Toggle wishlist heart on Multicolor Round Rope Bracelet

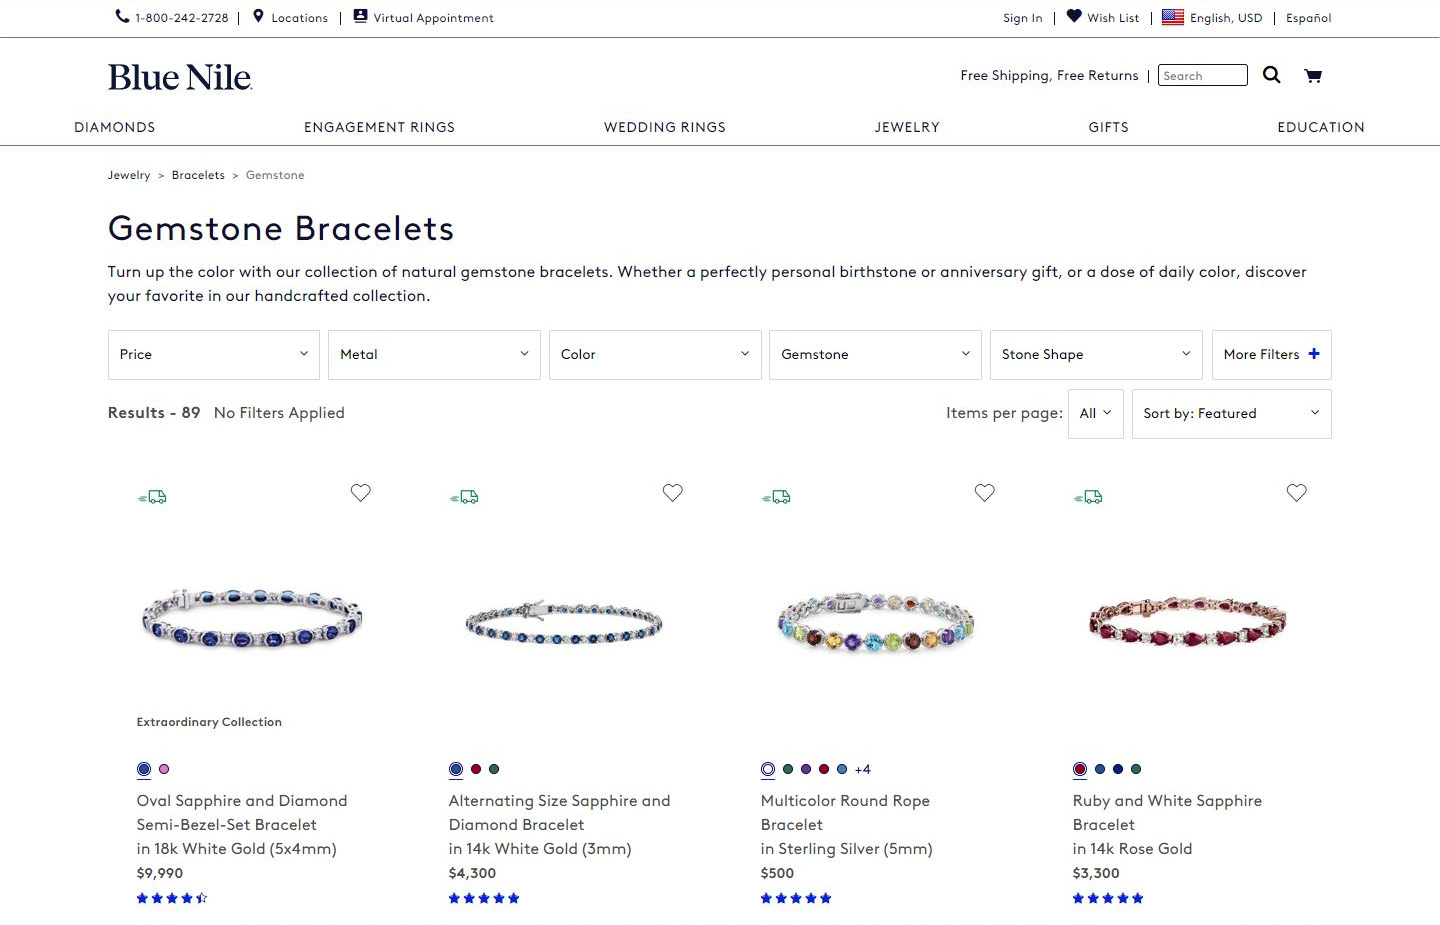click(x=985, y=493)
